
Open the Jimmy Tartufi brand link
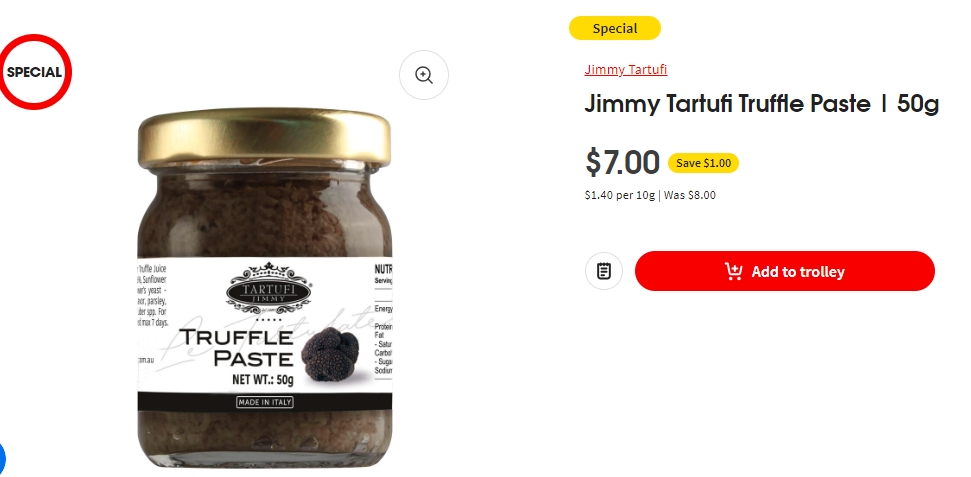[625, 69]
